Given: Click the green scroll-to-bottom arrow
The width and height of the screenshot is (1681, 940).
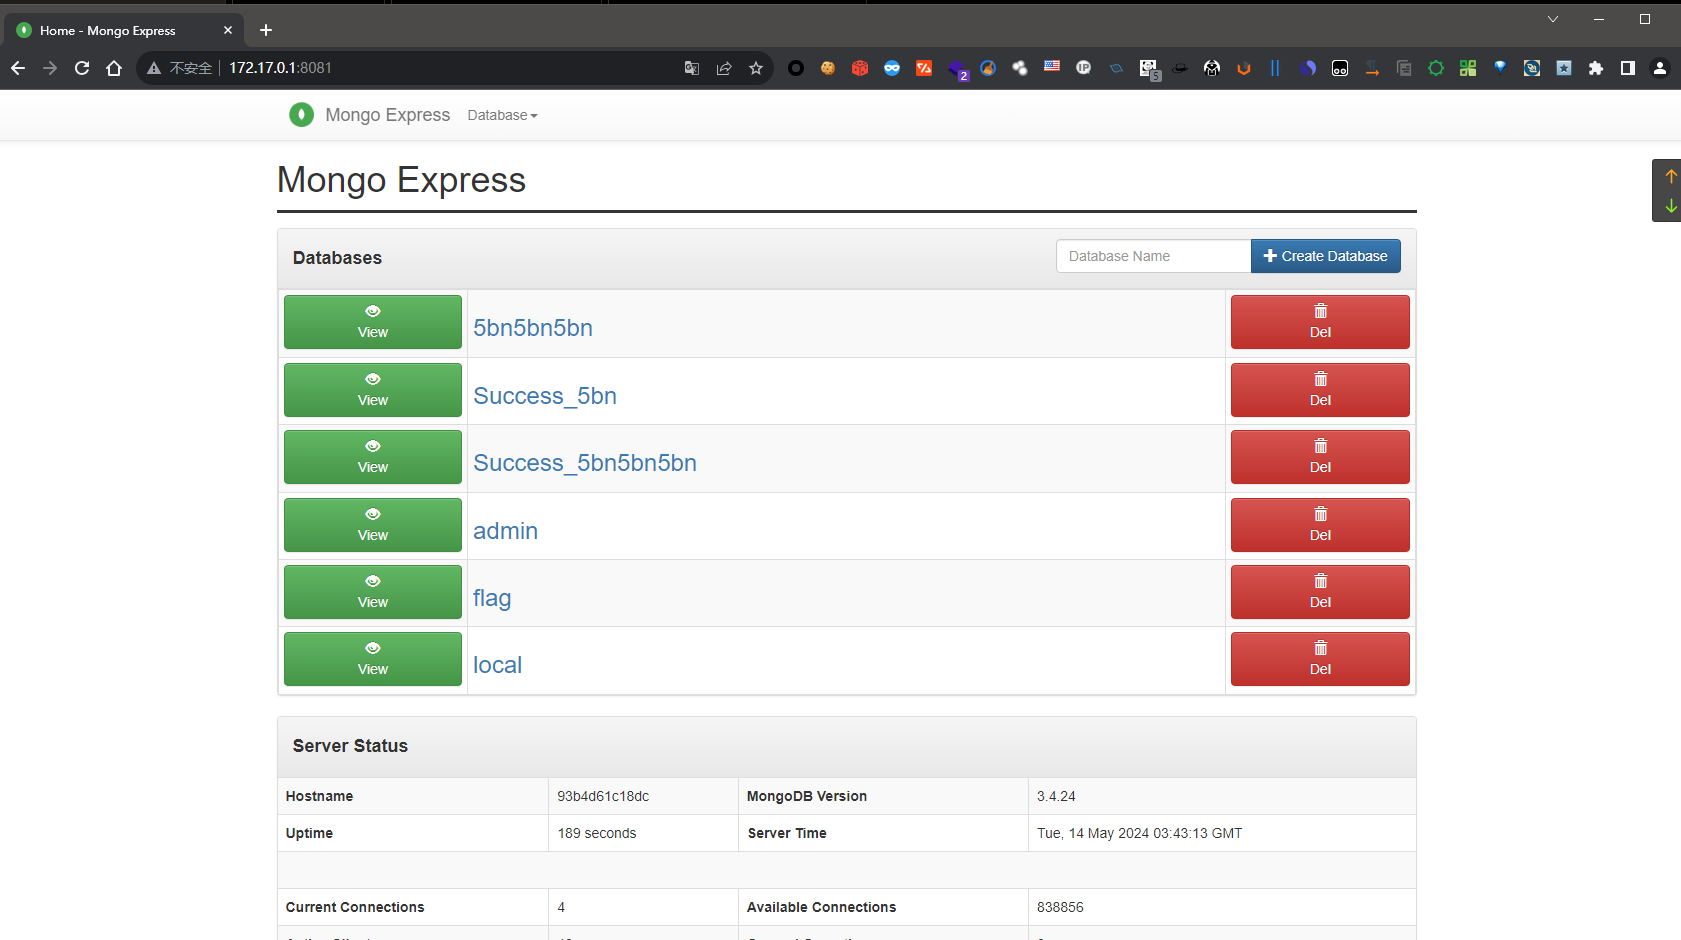Looking at the screenshot, I should coord(1670,206).
